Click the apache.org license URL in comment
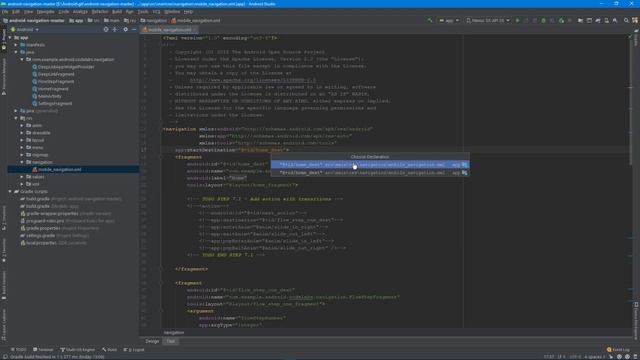The height and width of the screenshot is (360, 640). point(253,80)
